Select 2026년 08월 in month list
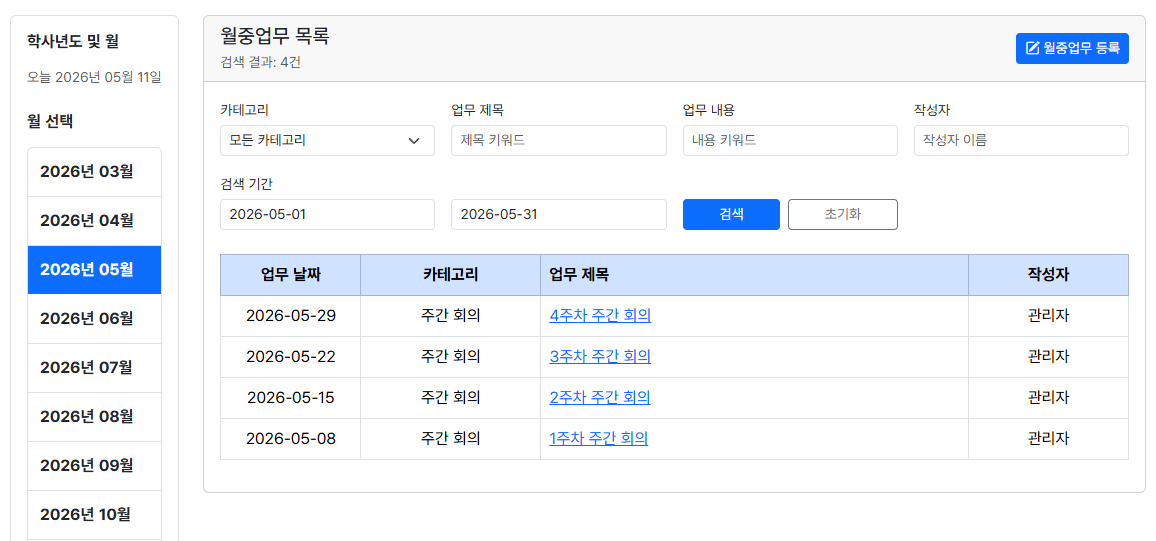This screenshot has height=541, width=1156. (x=94, y=416)
